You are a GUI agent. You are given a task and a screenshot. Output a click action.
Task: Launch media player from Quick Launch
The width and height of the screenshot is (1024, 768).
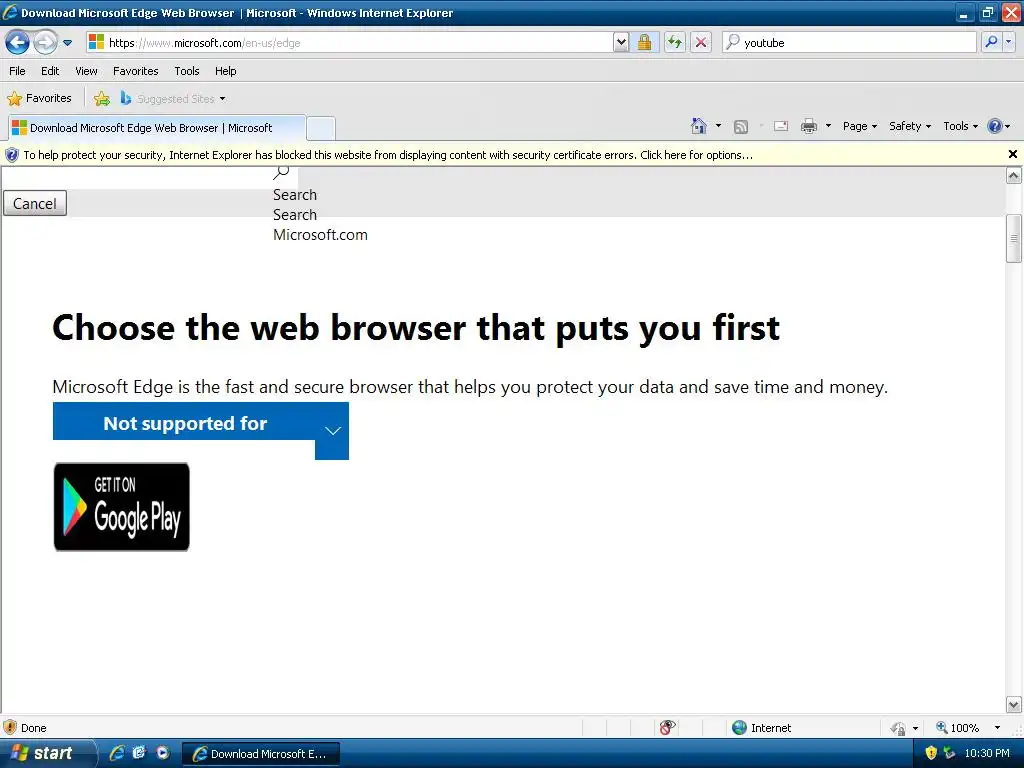(163, 753)
